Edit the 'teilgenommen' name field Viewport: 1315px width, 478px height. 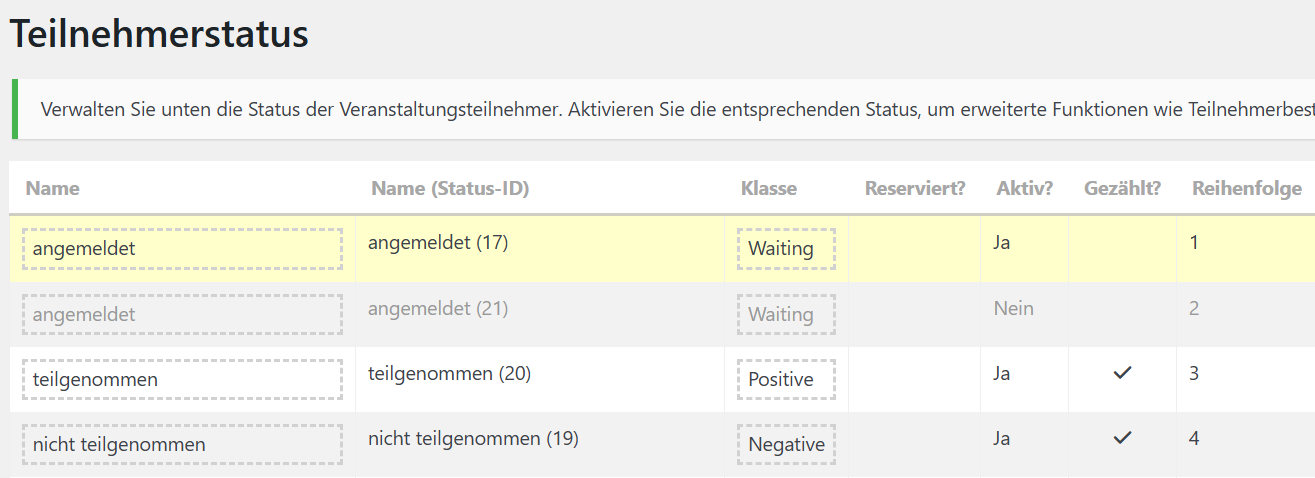(182, 379)
